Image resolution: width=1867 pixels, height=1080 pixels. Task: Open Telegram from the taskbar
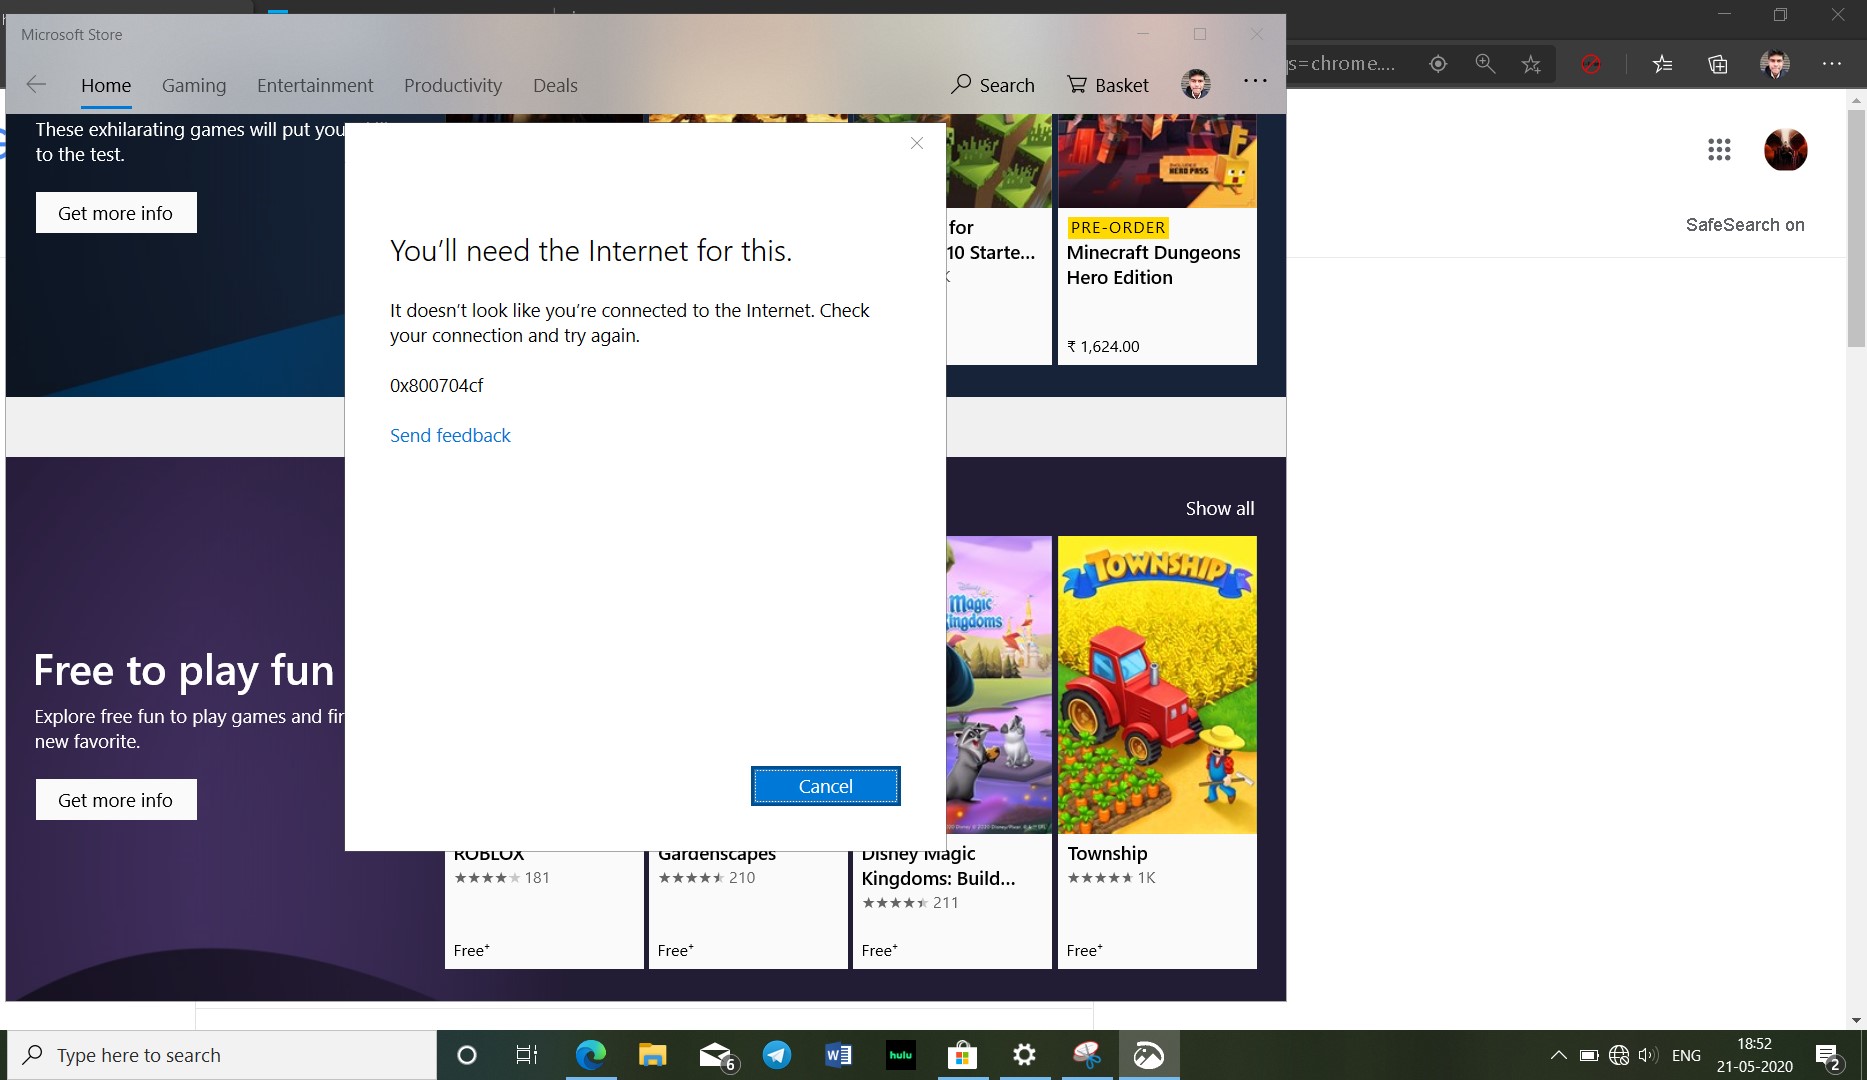pyautogui.click(x=777, y=1055)
